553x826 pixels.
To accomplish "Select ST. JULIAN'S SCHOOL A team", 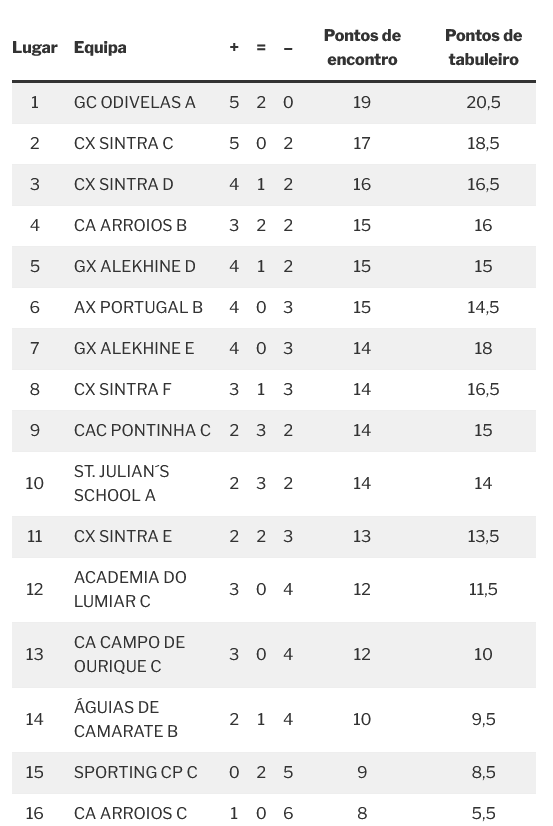I will click(122, 484).
